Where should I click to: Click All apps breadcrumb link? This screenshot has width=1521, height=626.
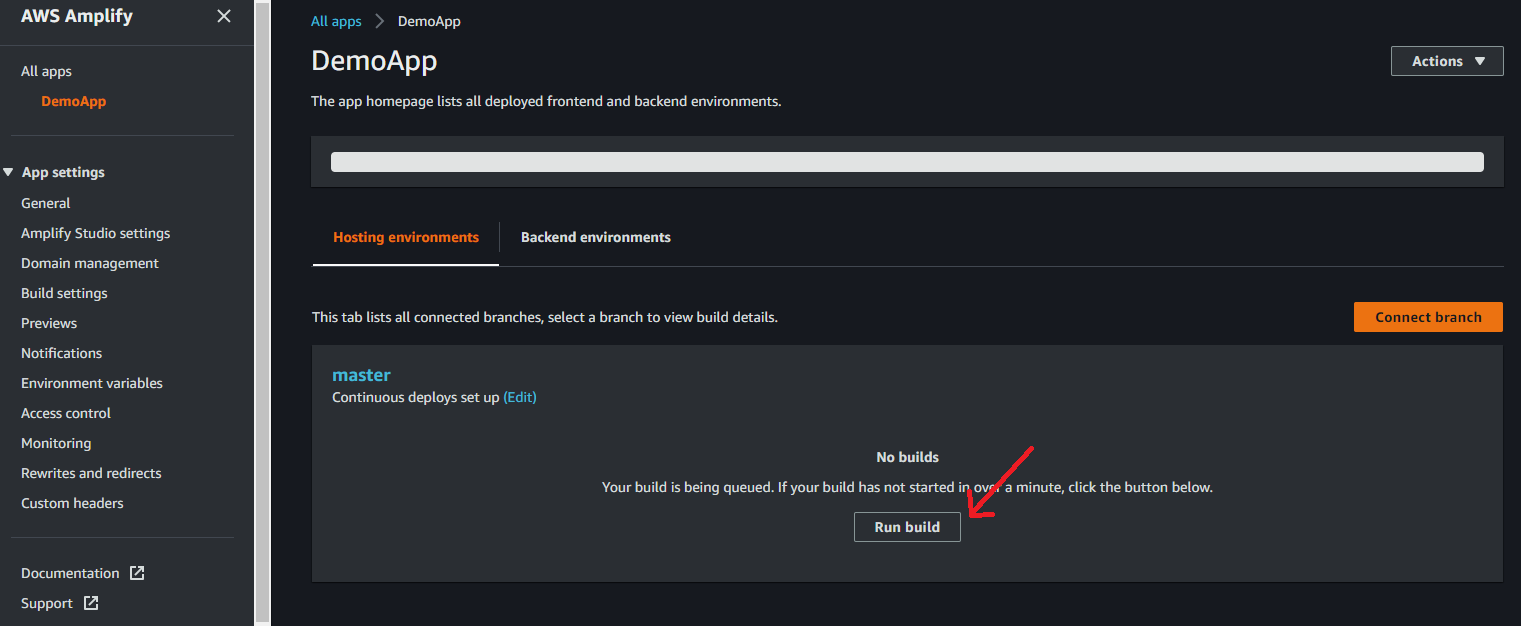coord(336,21)
